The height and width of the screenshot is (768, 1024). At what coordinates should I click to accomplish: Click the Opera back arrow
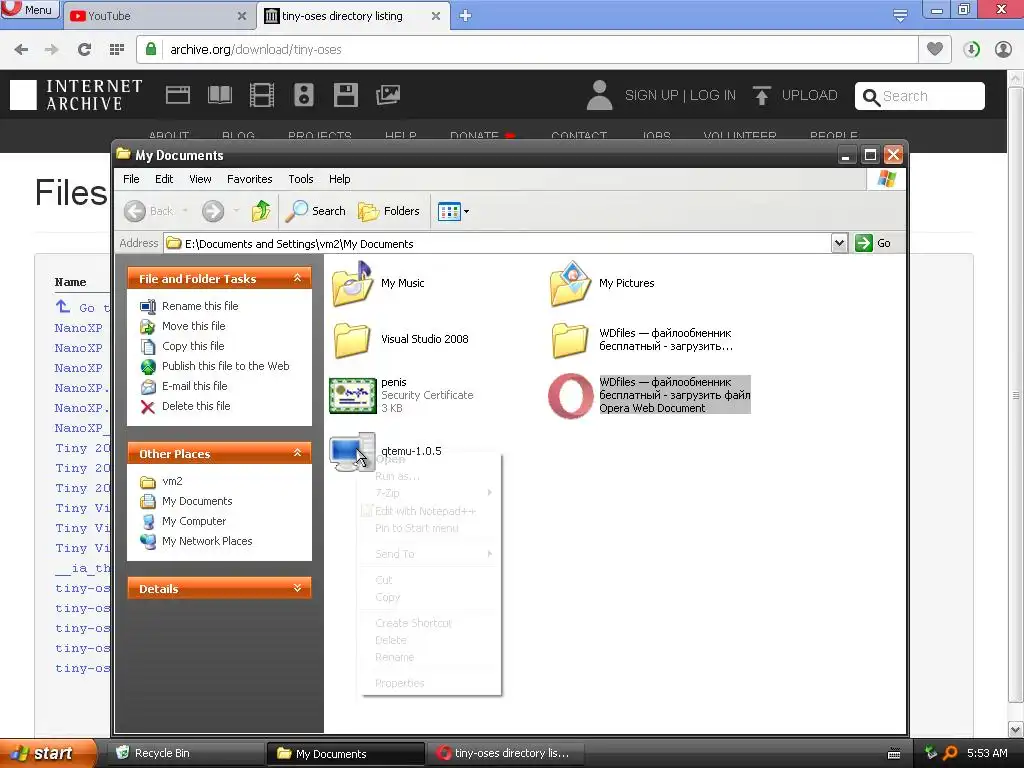coord(21,50)
